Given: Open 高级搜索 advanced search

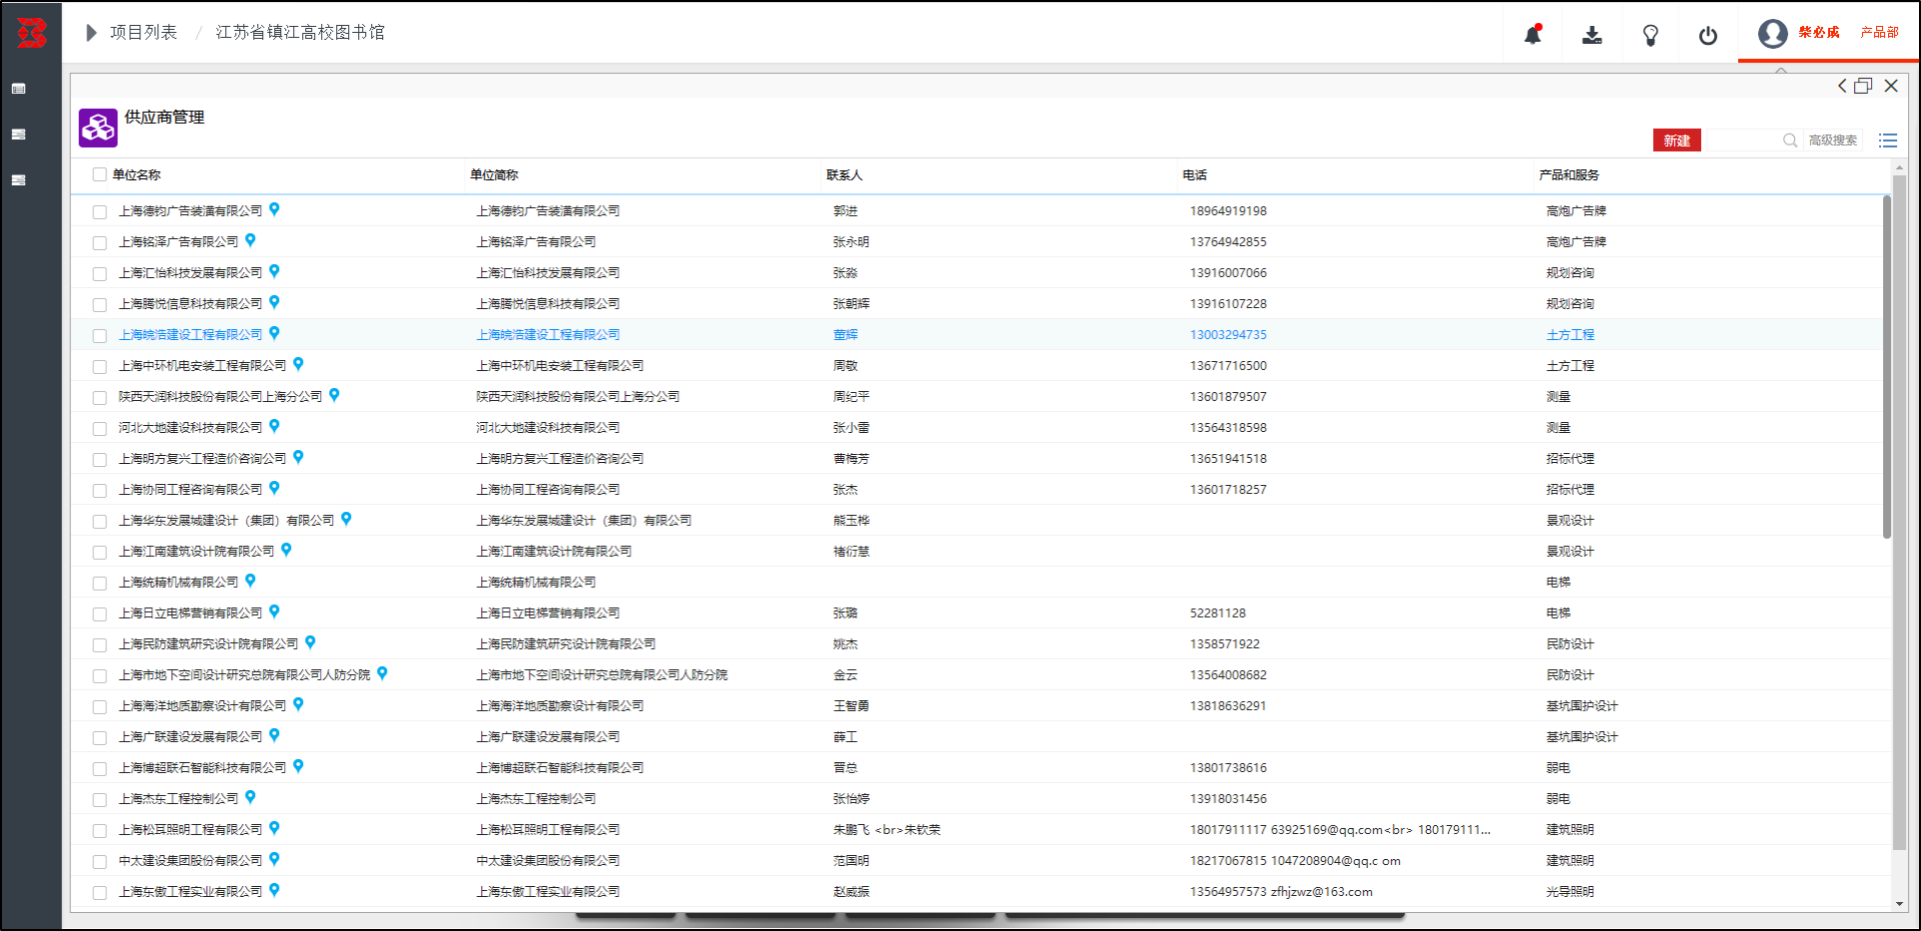Looking at the screenshot, I should pos(1833,141).
